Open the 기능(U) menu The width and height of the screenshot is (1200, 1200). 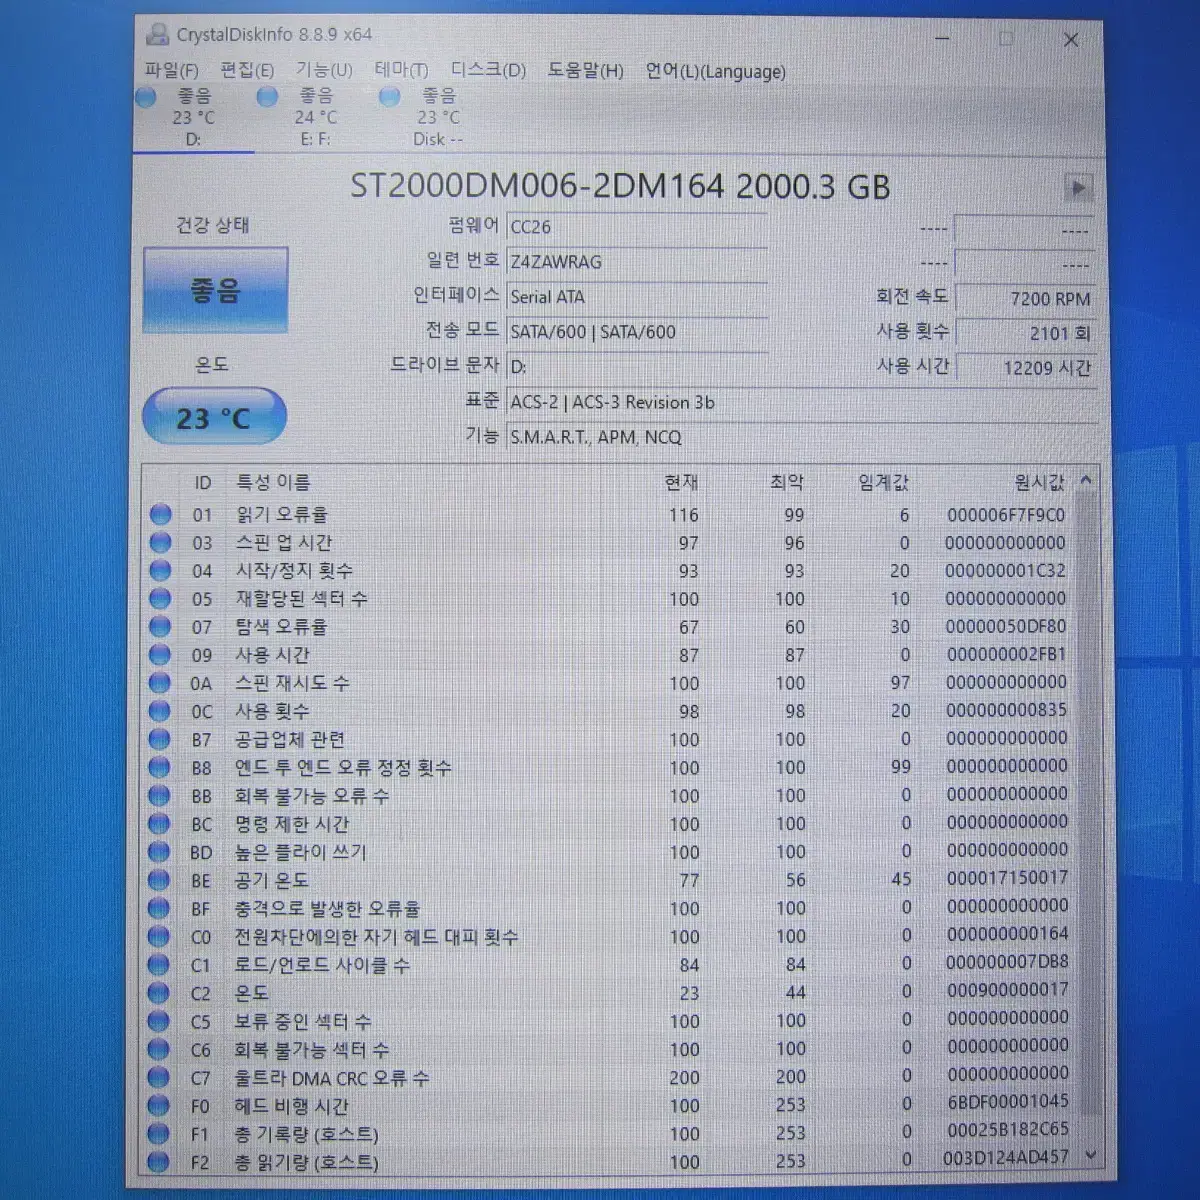pyautogui.click(x=323, y=70)
